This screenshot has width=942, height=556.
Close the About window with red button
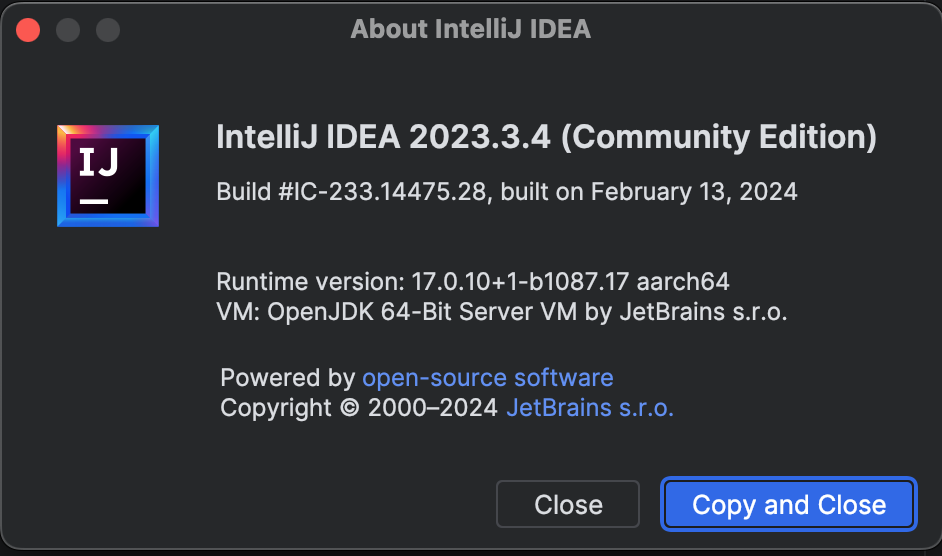coord(28,30)
